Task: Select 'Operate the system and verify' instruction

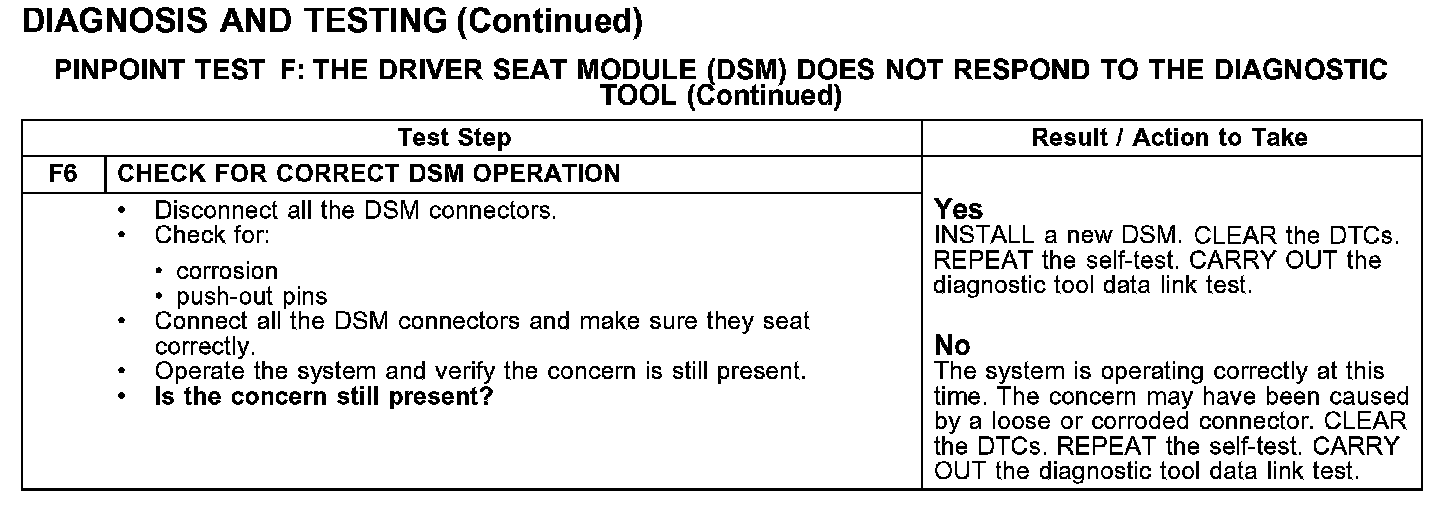Action: point(480,372)
